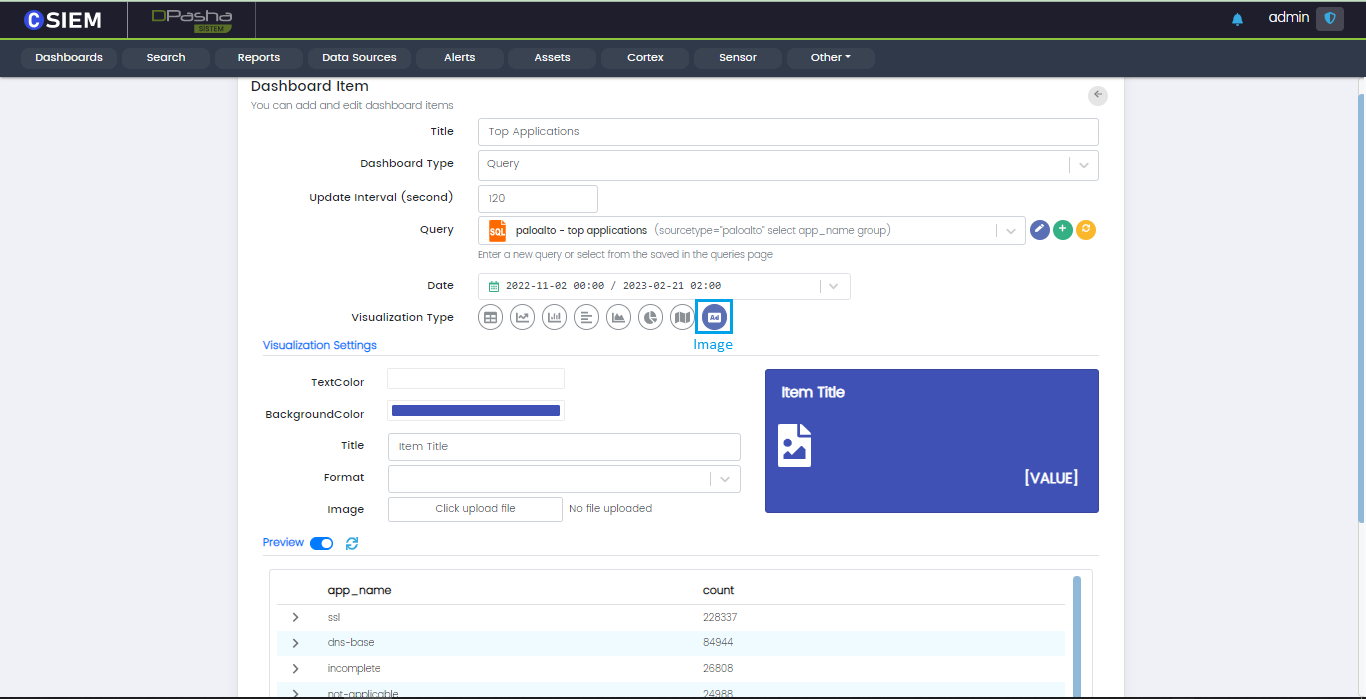Screen dimensions: 1366x699
Task: Click the upload file button for Image
Action: pyautogui.click(x=475, y=509)
